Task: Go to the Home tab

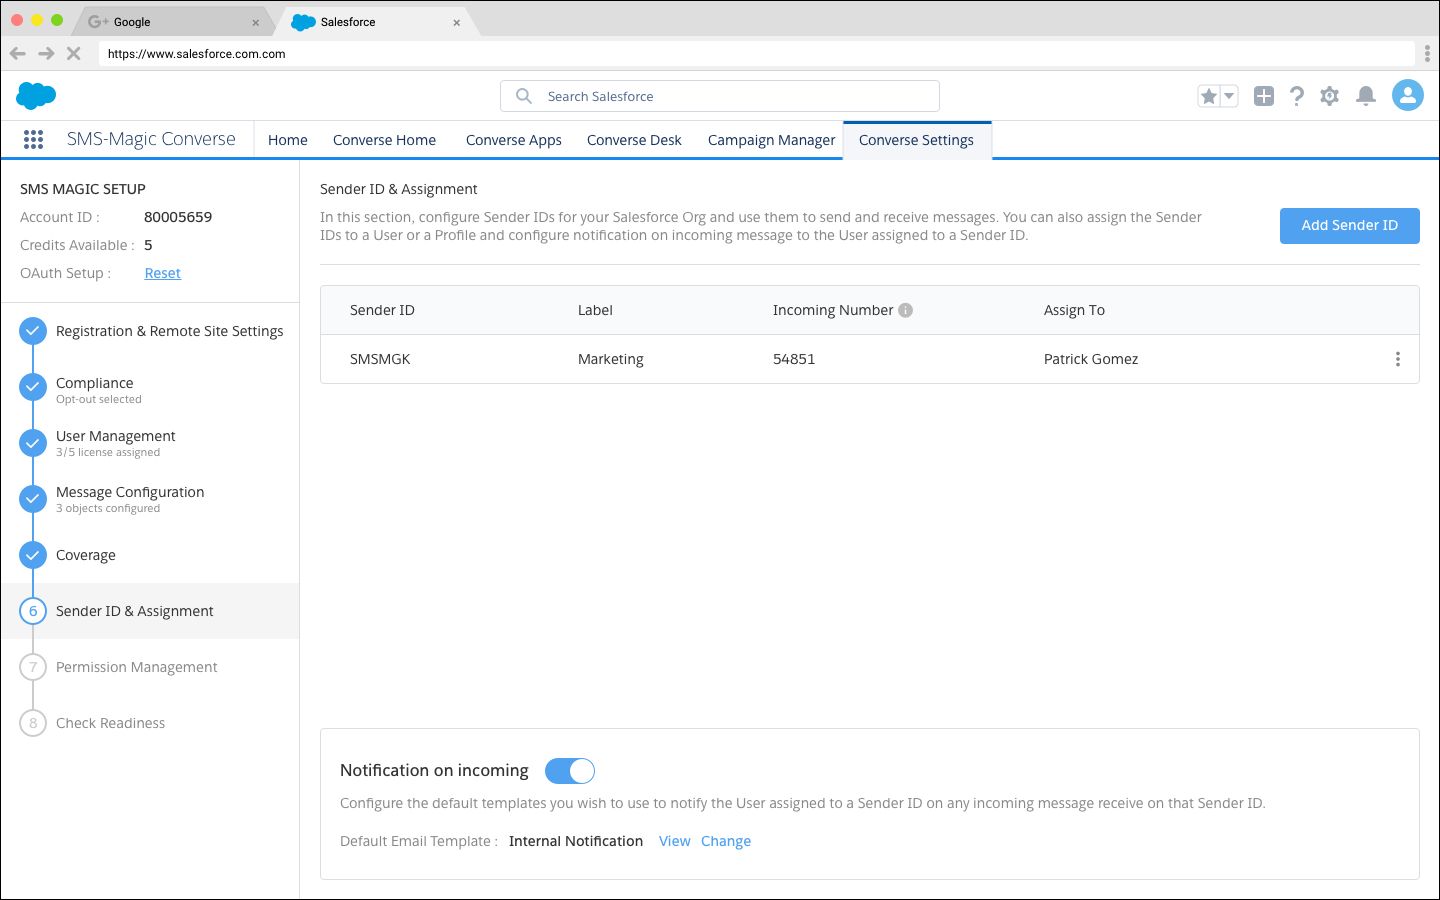Action: pyautogui.click(x=288, y=140)
